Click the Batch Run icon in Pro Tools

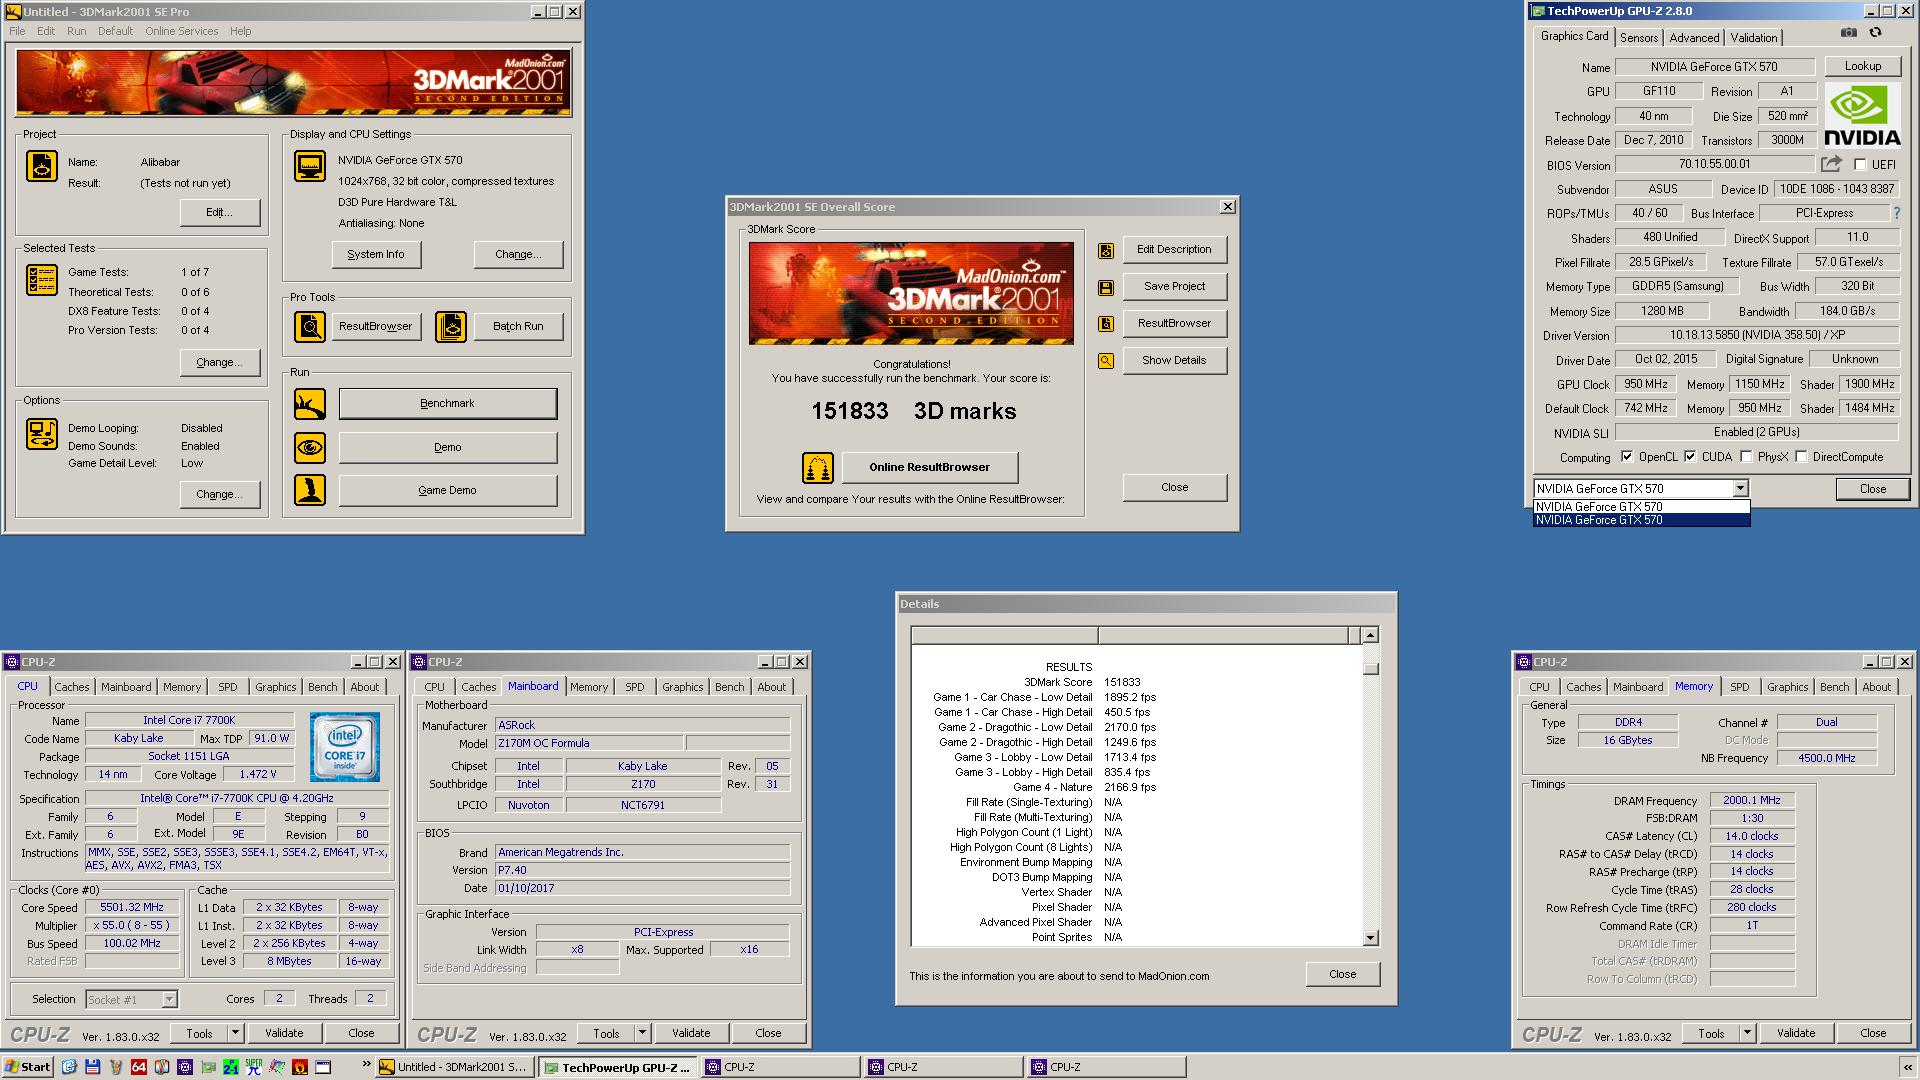coord(451,326)
